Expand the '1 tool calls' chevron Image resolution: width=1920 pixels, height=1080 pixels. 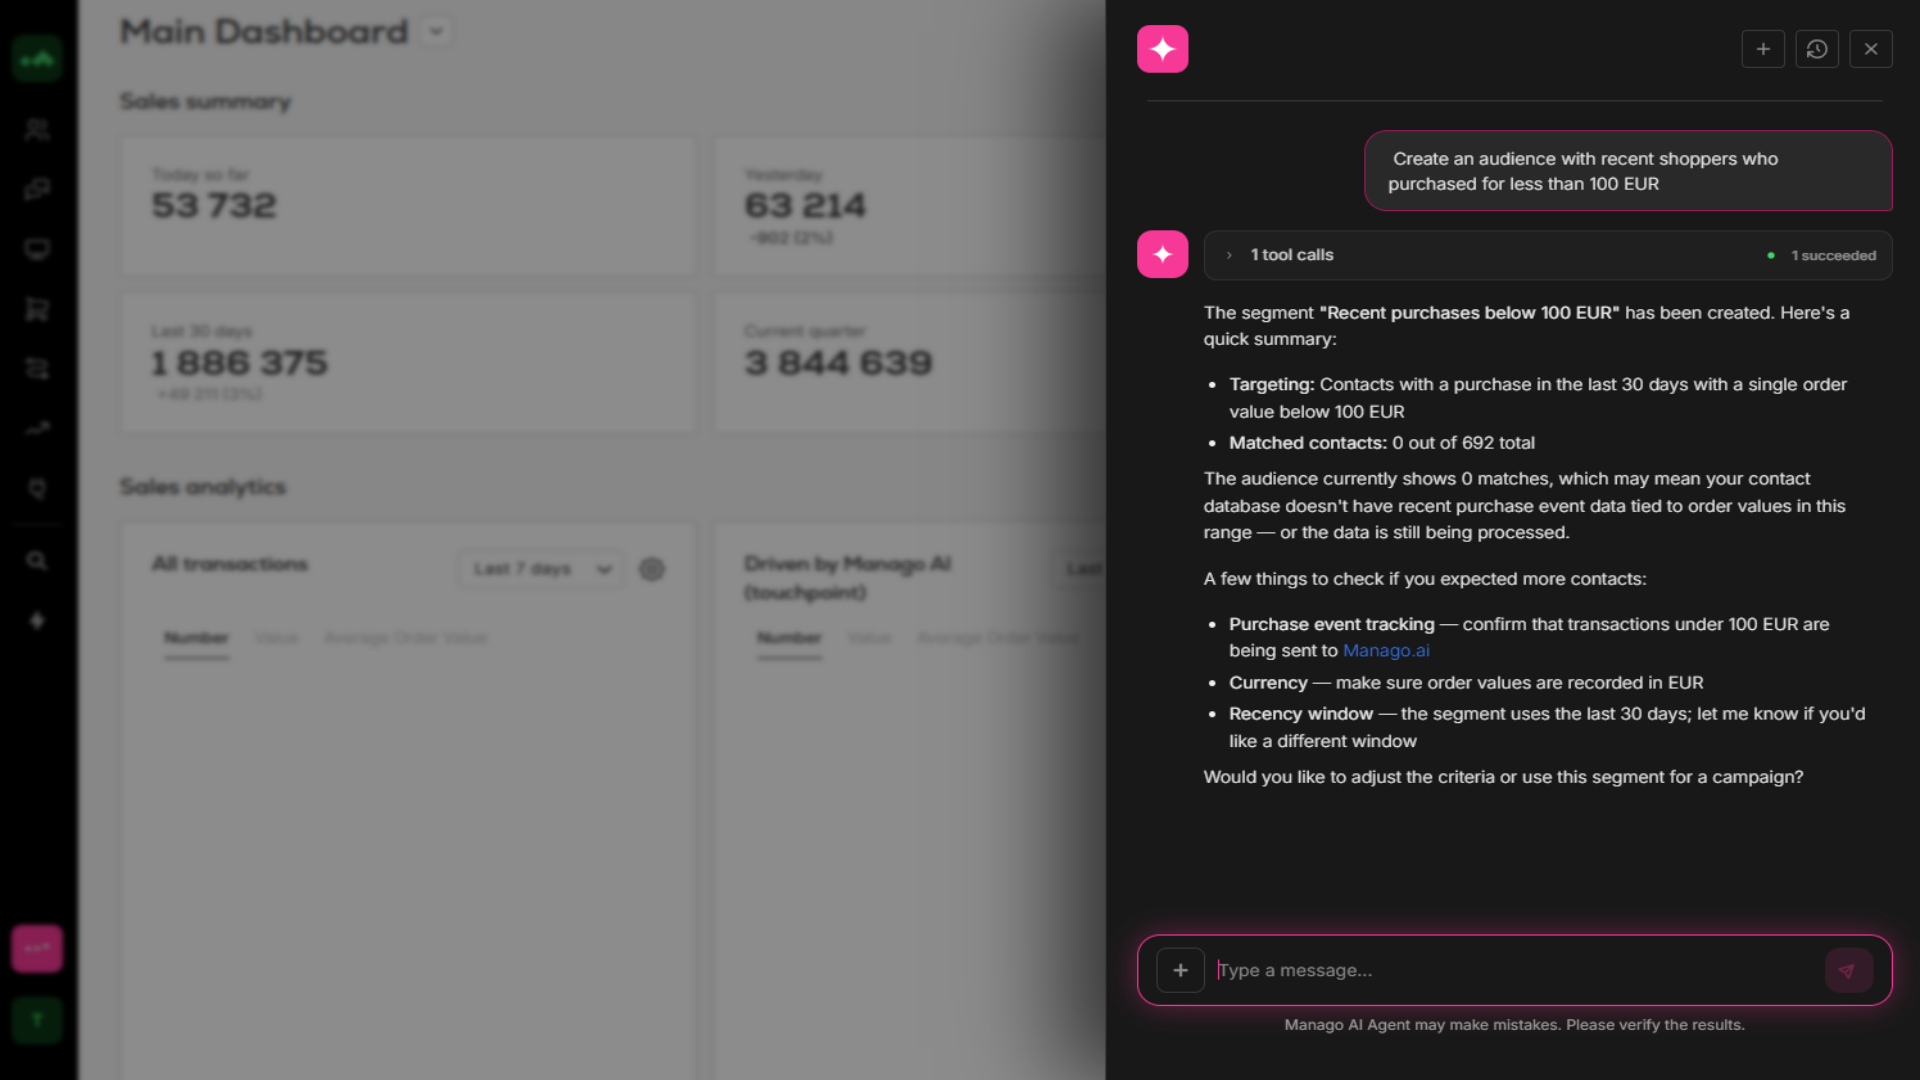click(1229, 255)
